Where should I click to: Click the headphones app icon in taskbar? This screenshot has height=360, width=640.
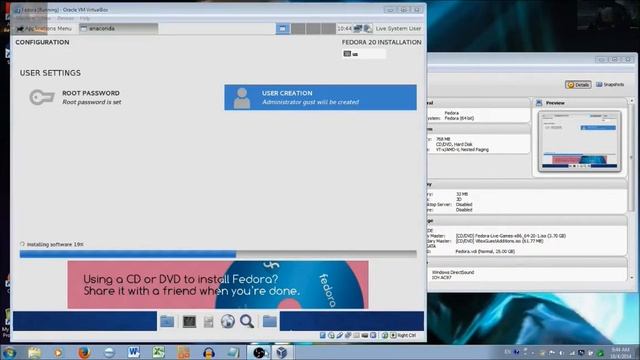(209, 353)
